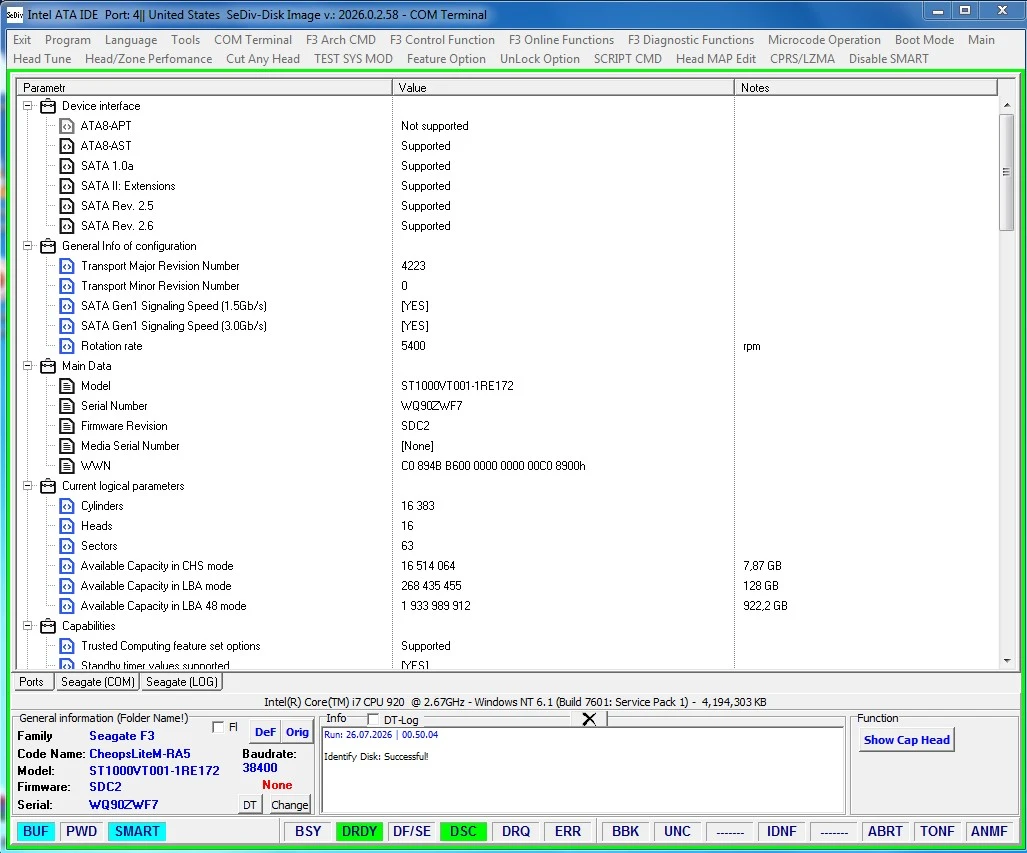Screen dimensions: 1027x853
Task: Click the ATA8-APT parameter icon
Action: click(x=67, y=126)
